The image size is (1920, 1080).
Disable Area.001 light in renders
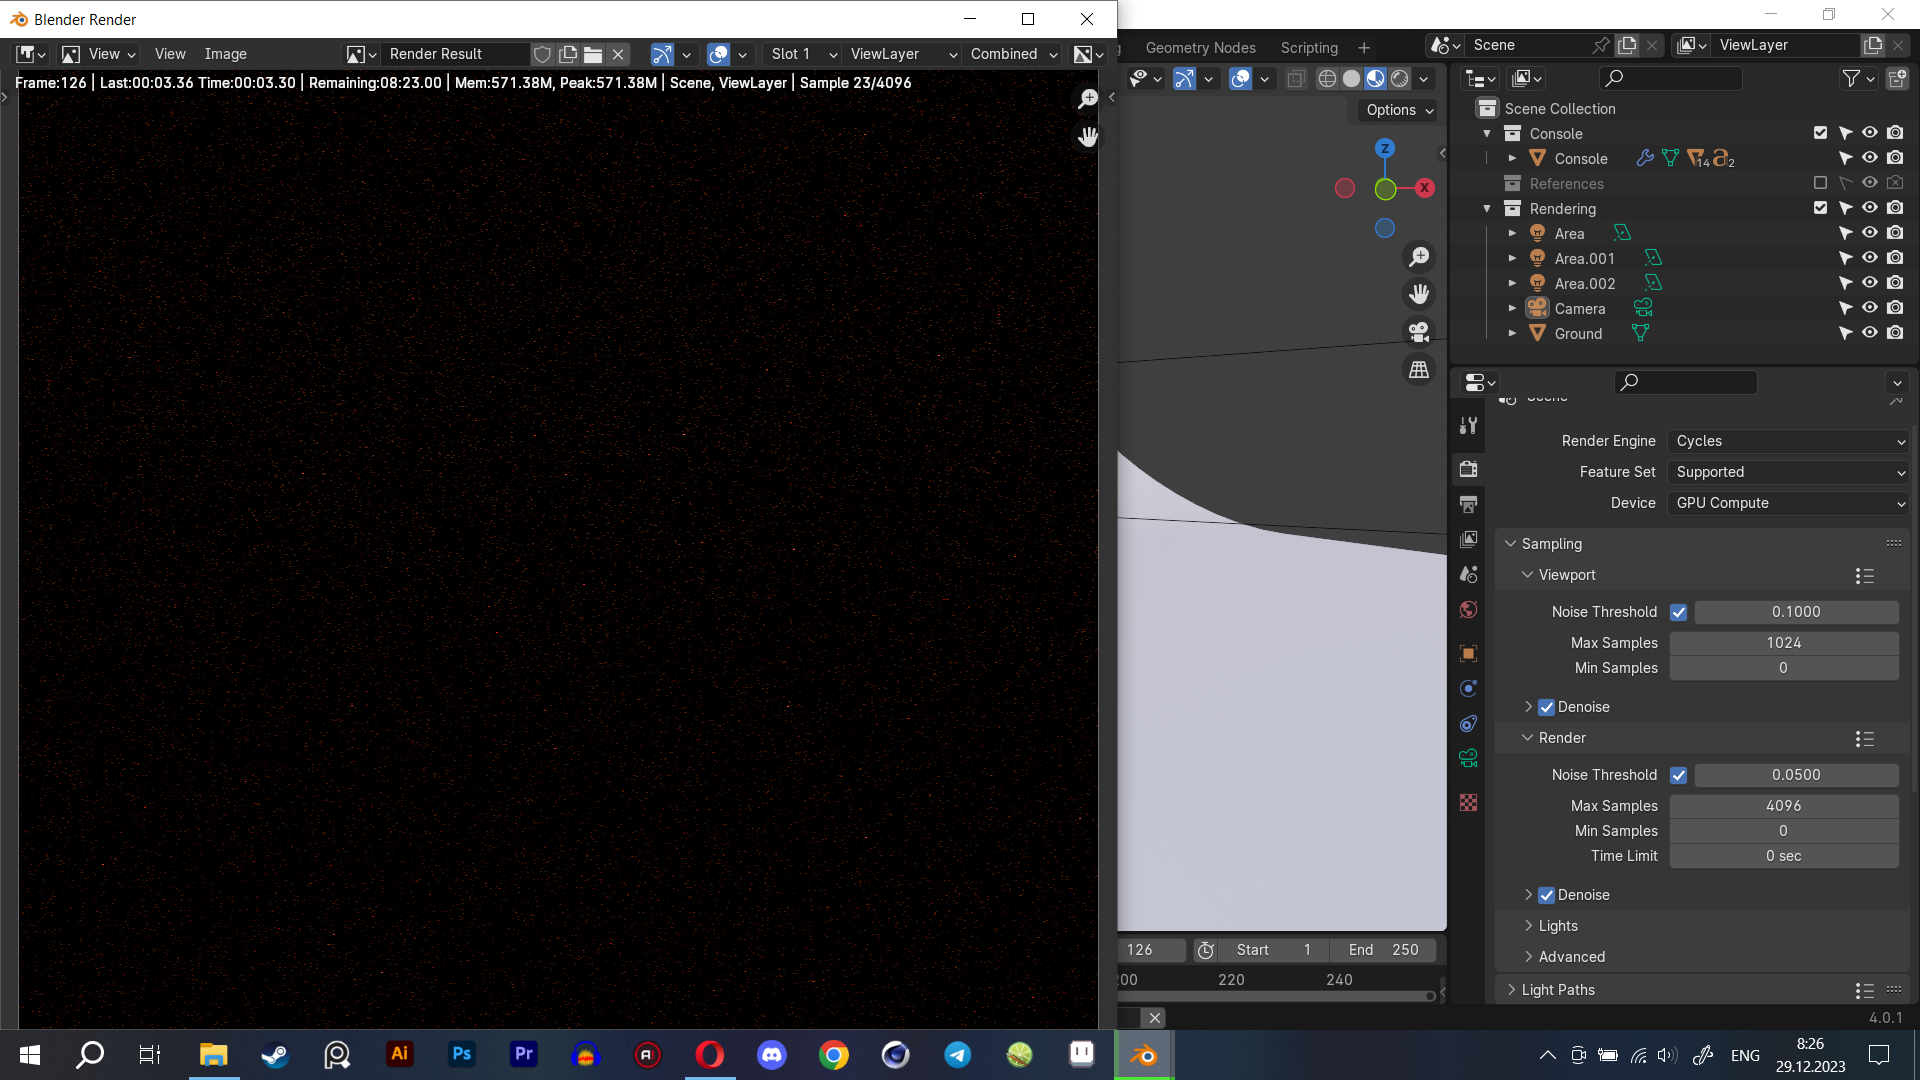coord(1895,258)
